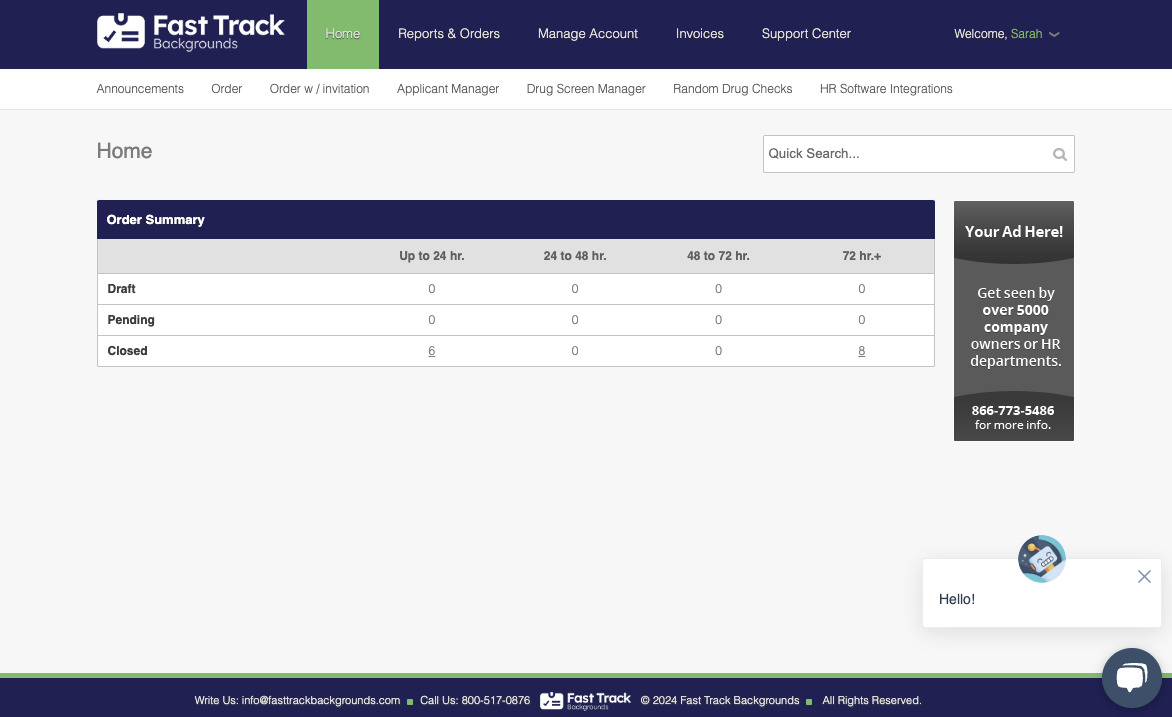
Task: Open Order w / invitation page
Action: tap(319, 89)
